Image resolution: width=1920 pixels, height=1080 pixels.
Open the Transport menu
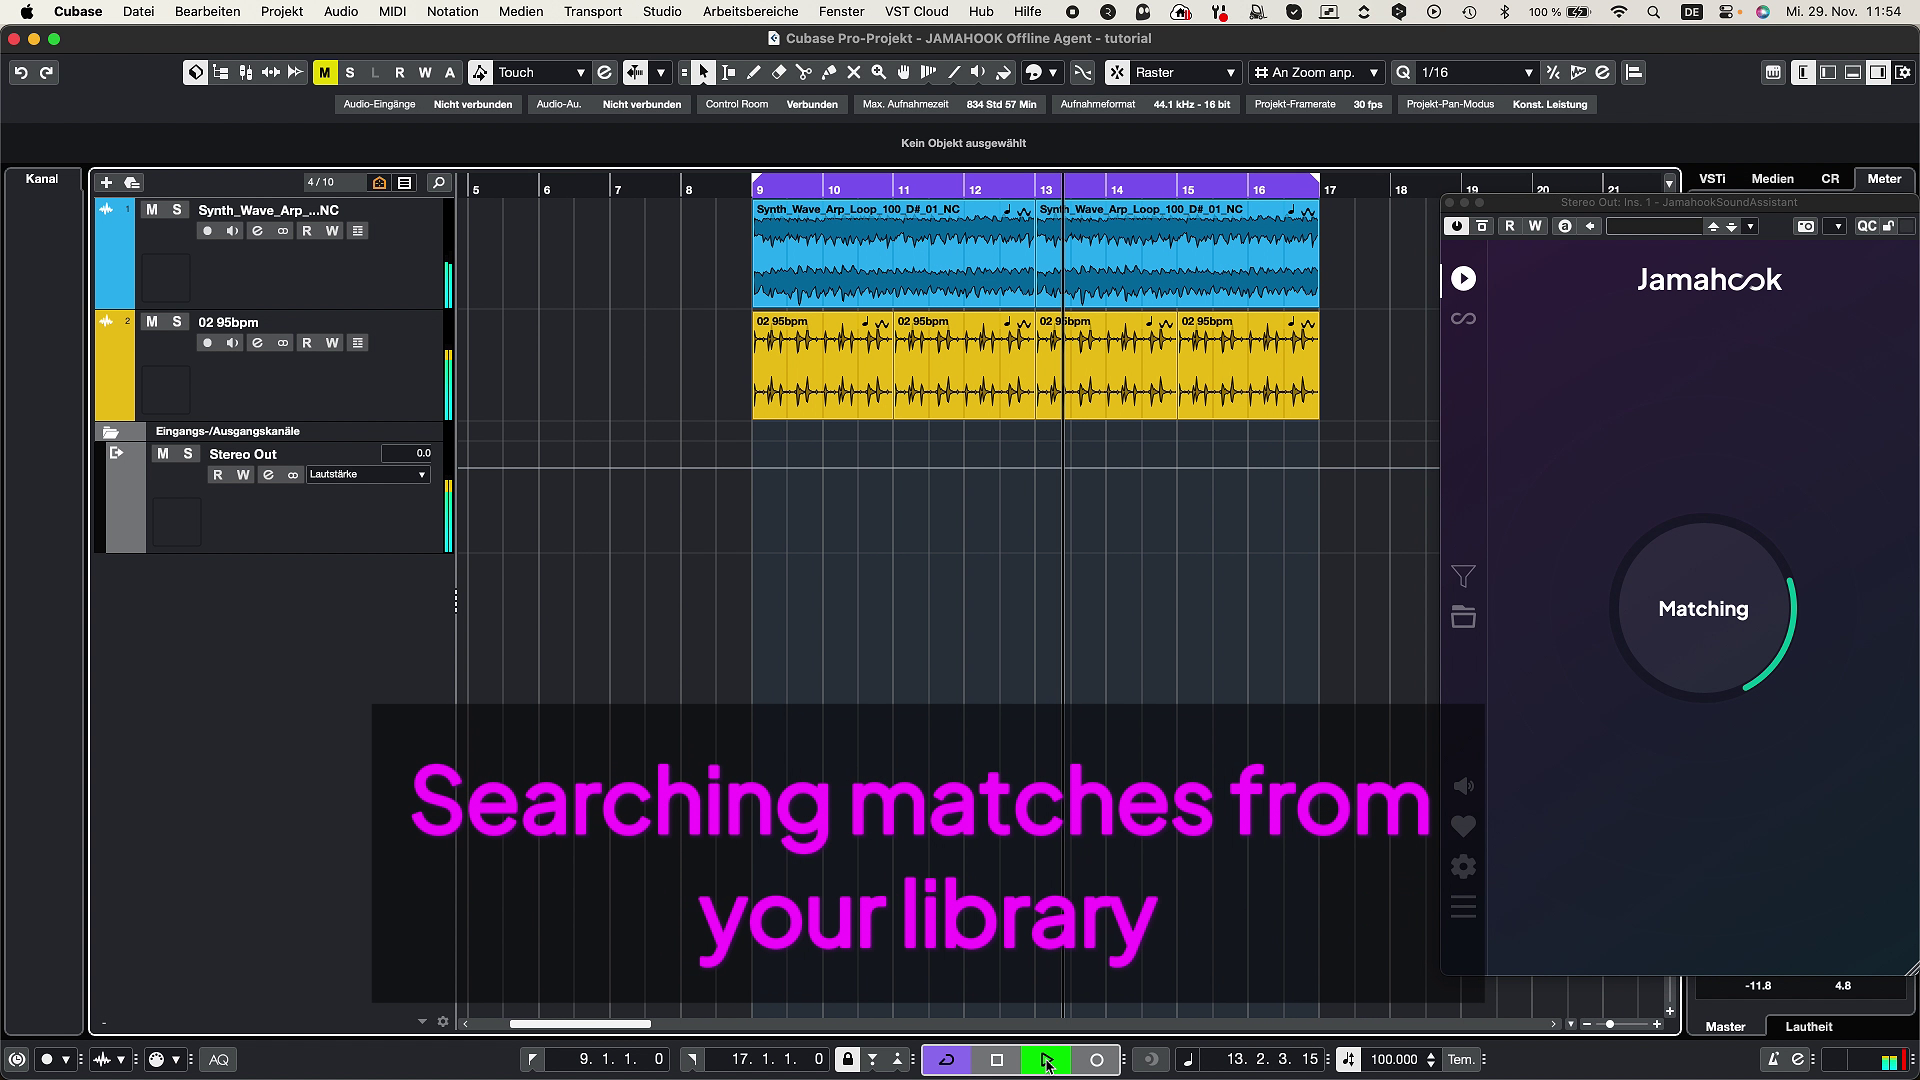pos(592,12)
